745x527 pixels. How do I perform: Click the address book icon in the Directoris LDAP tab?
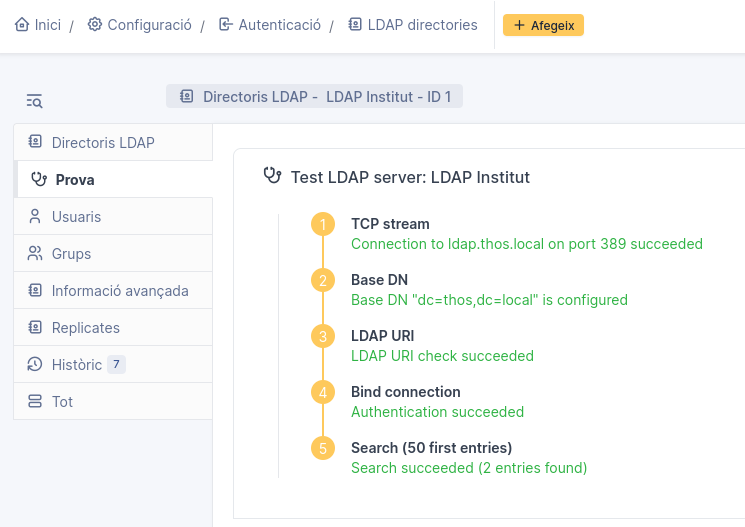tap(35, 142)
